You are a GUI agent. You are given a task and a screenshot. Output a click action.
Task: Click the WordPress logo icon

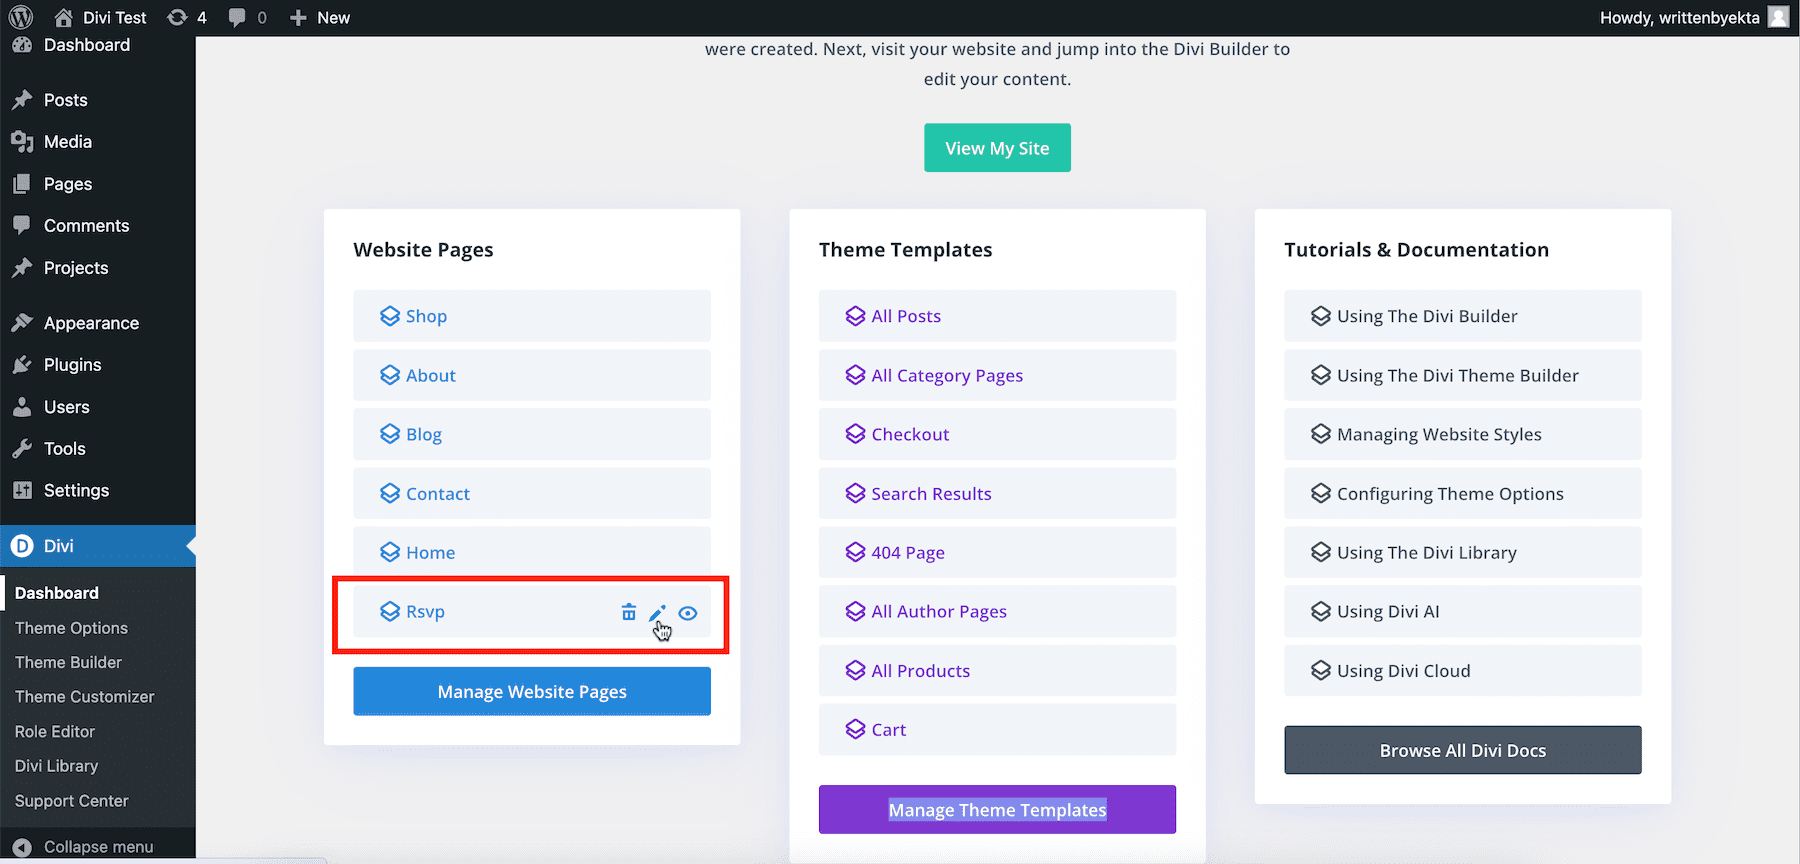[x=21, y=17]
